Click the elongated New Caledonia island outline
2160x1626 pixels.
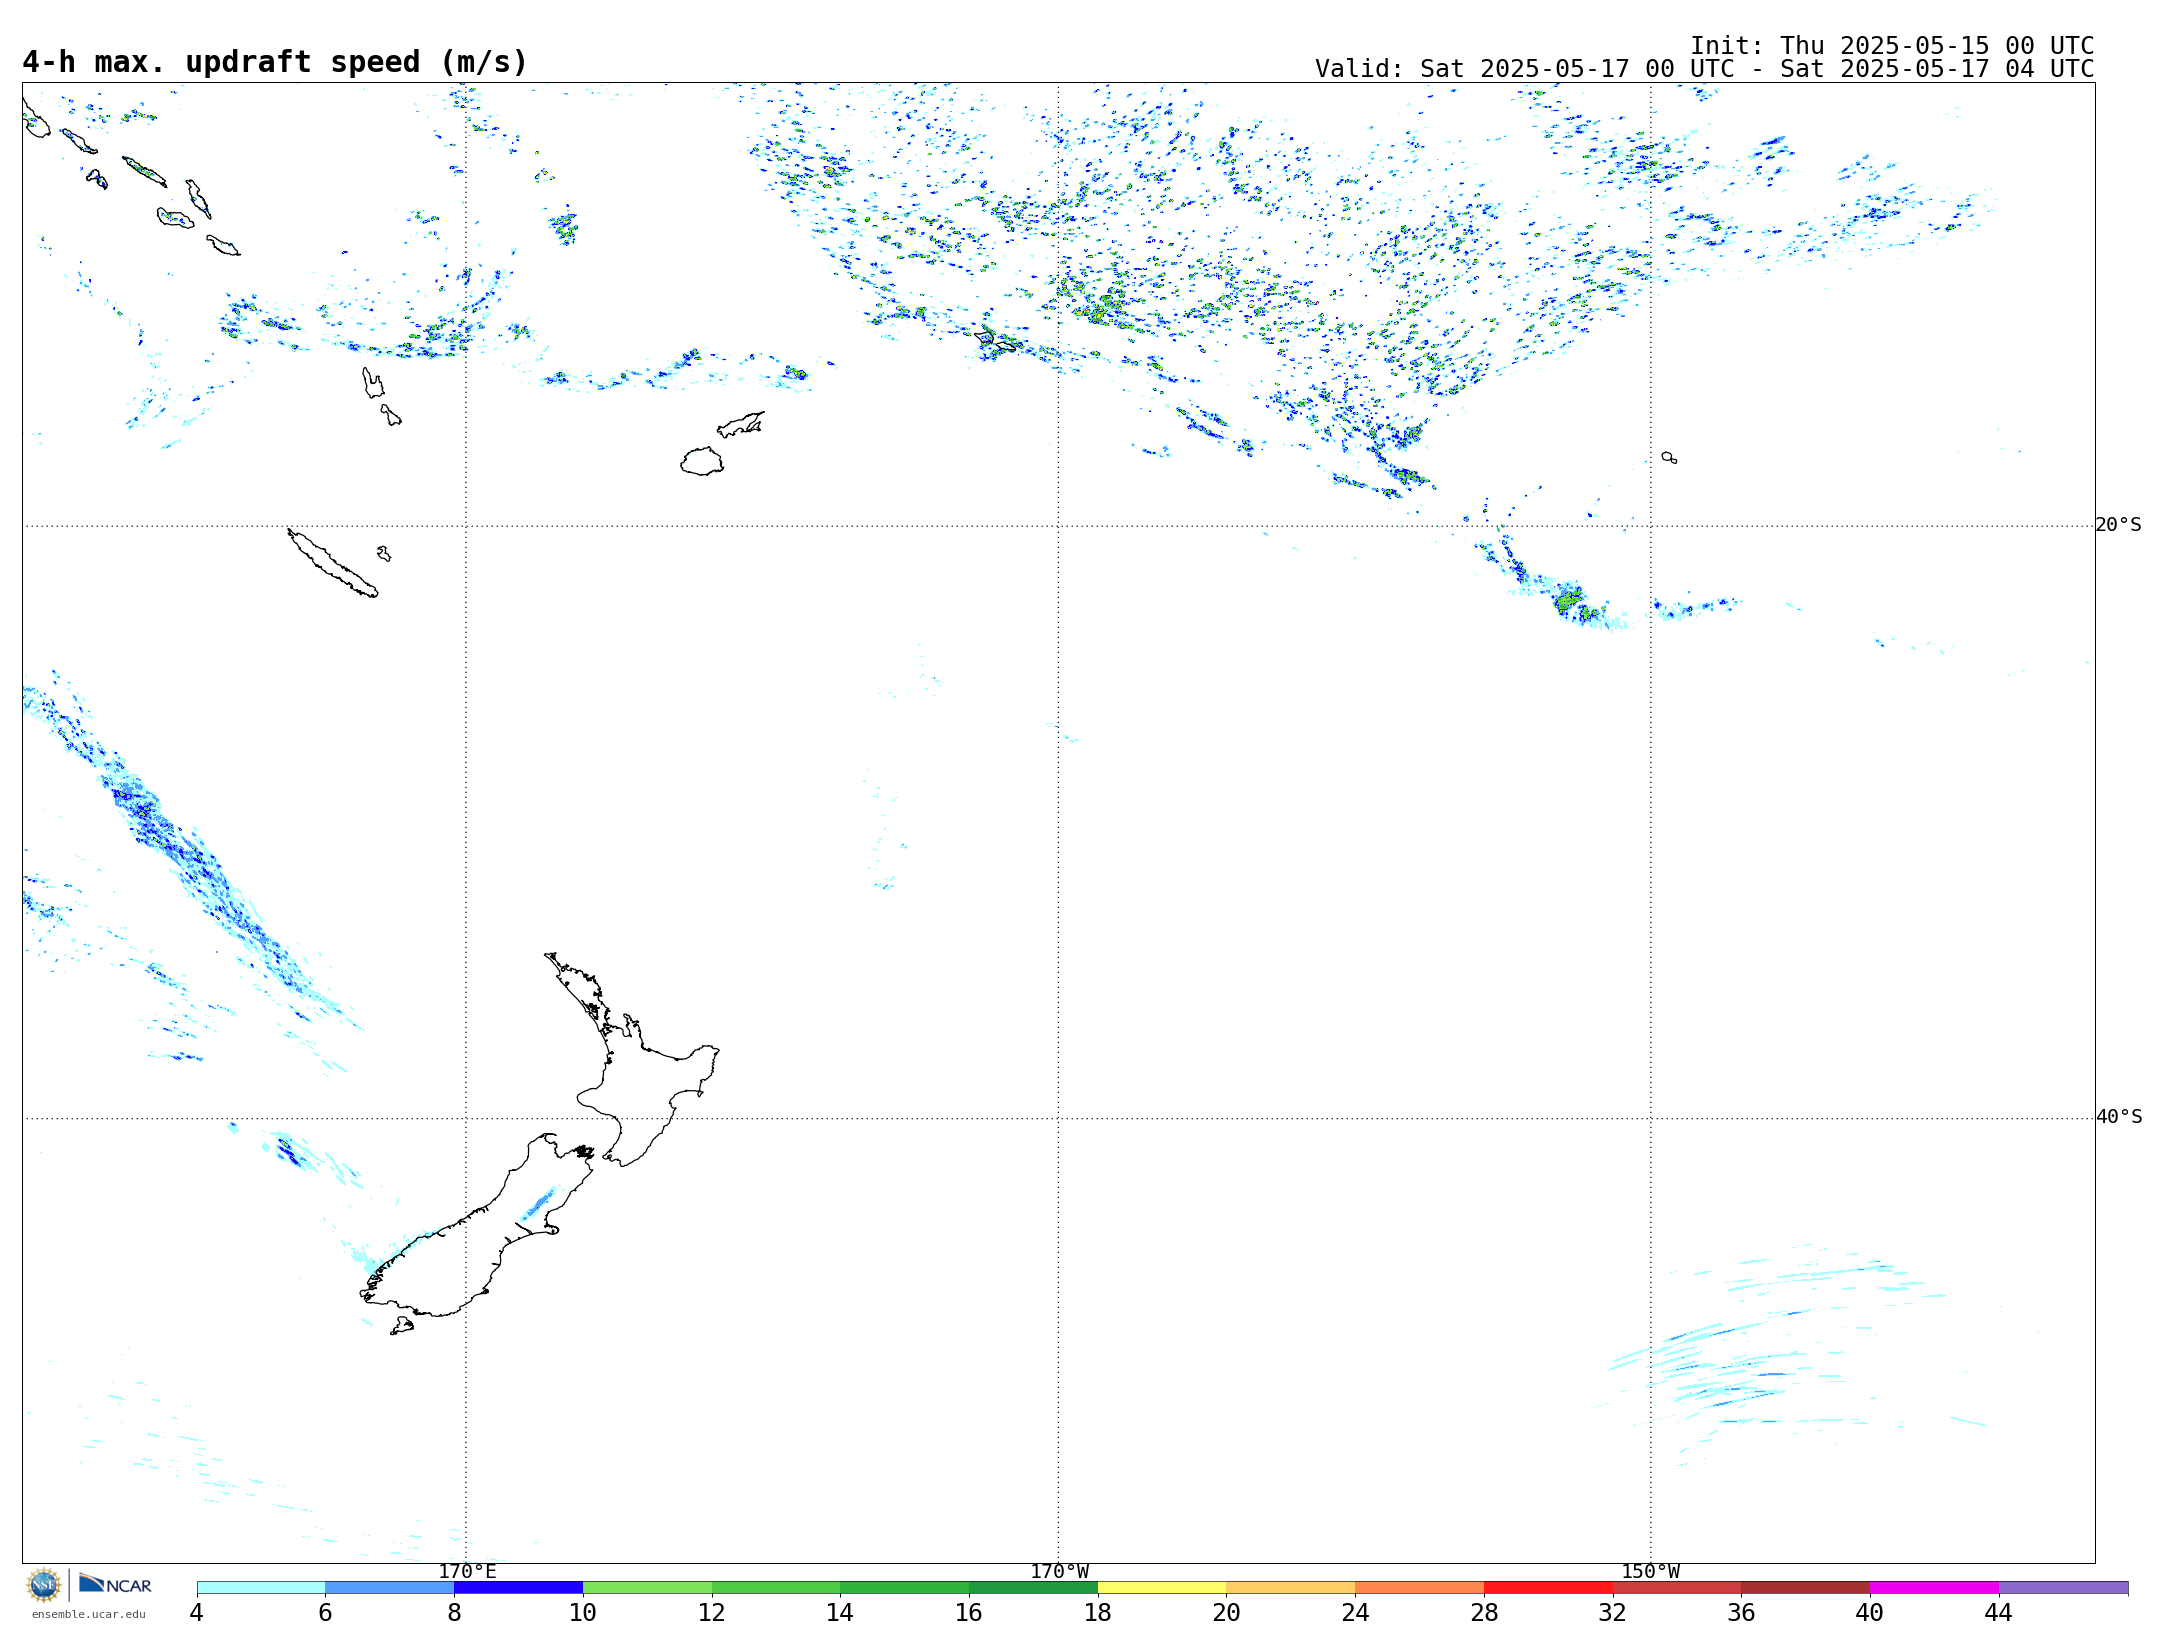click(x=333, y=564)
